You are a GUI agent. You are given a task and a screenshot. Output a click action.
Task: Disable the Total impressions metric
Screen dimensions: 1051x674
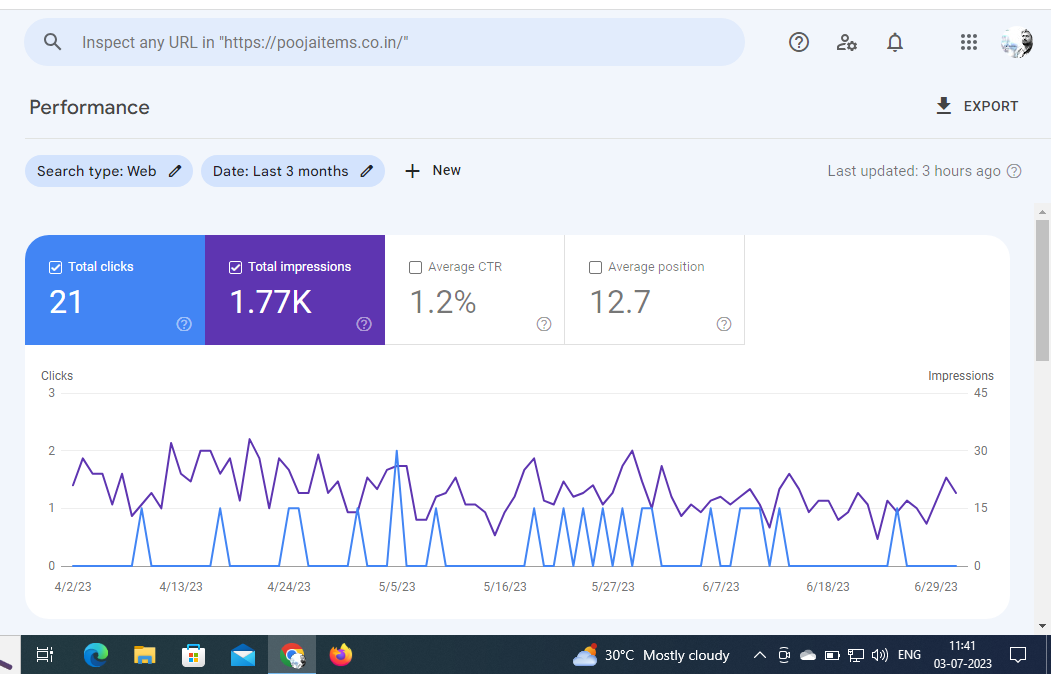pyautogui.click(x=235, y=266)
